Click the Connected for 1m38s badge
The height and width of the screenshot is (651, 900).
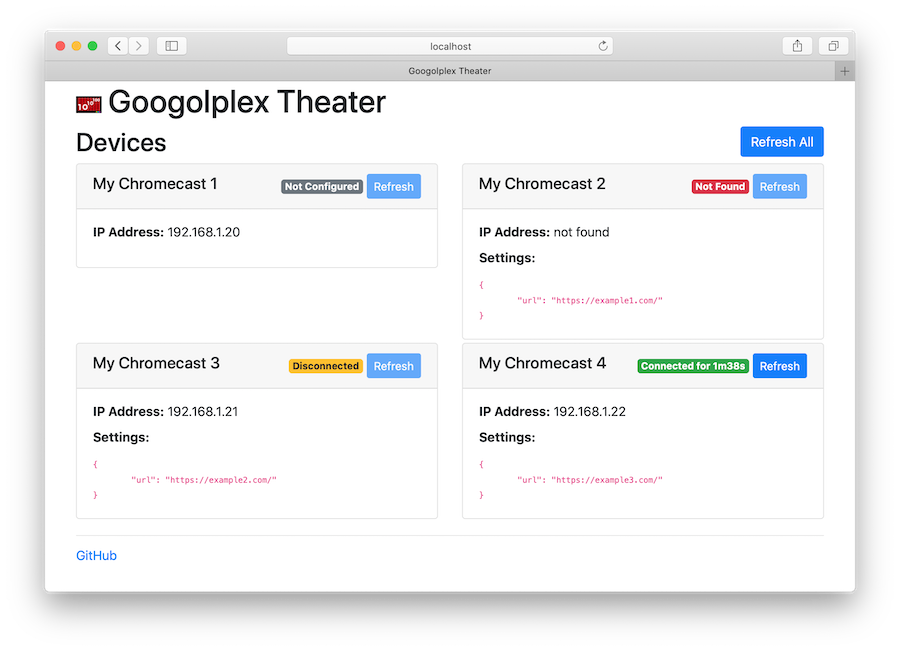693,366
